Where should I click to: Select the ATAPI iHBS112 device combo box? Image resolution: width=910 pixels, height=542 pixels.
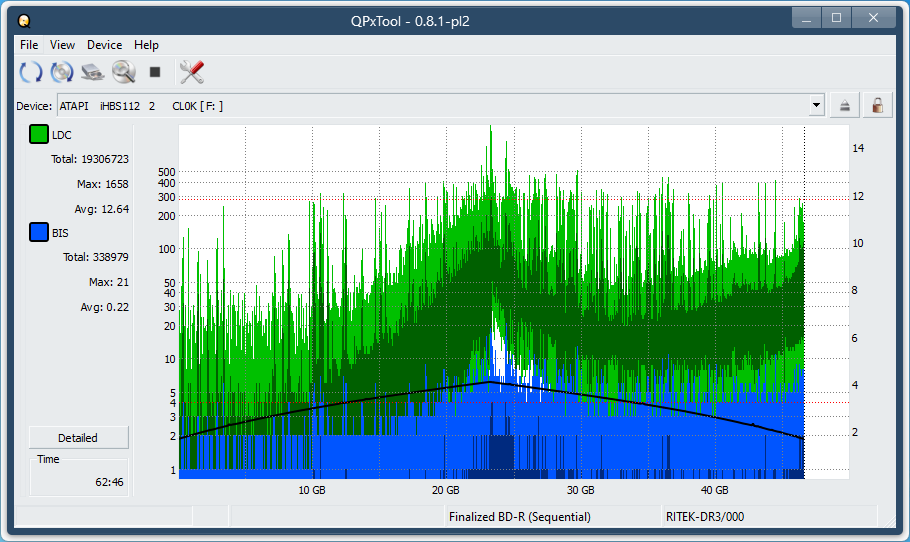pyautogui.click(x=441, y=106)
